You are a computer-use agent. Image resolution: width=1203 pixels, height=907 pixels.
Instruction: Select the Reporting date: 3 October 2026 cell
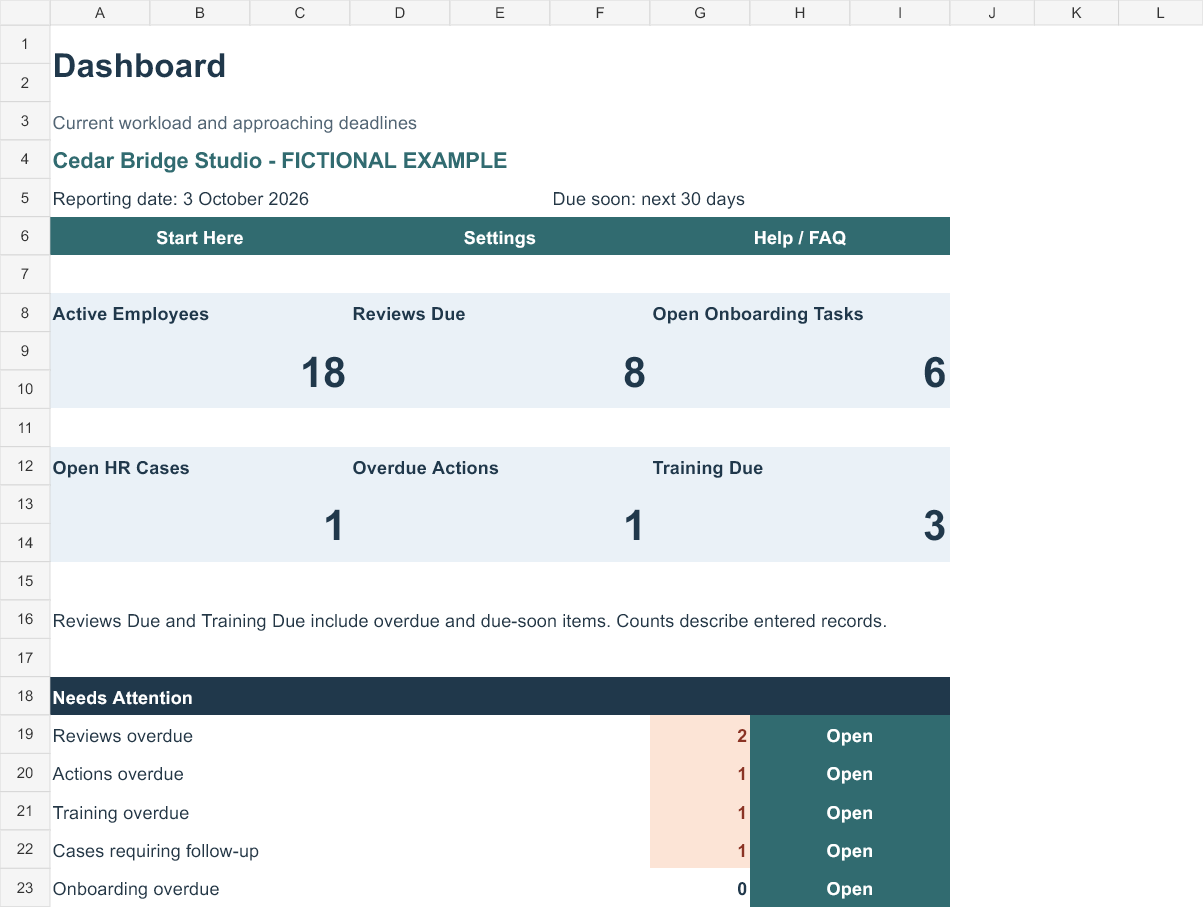(181, 199)
